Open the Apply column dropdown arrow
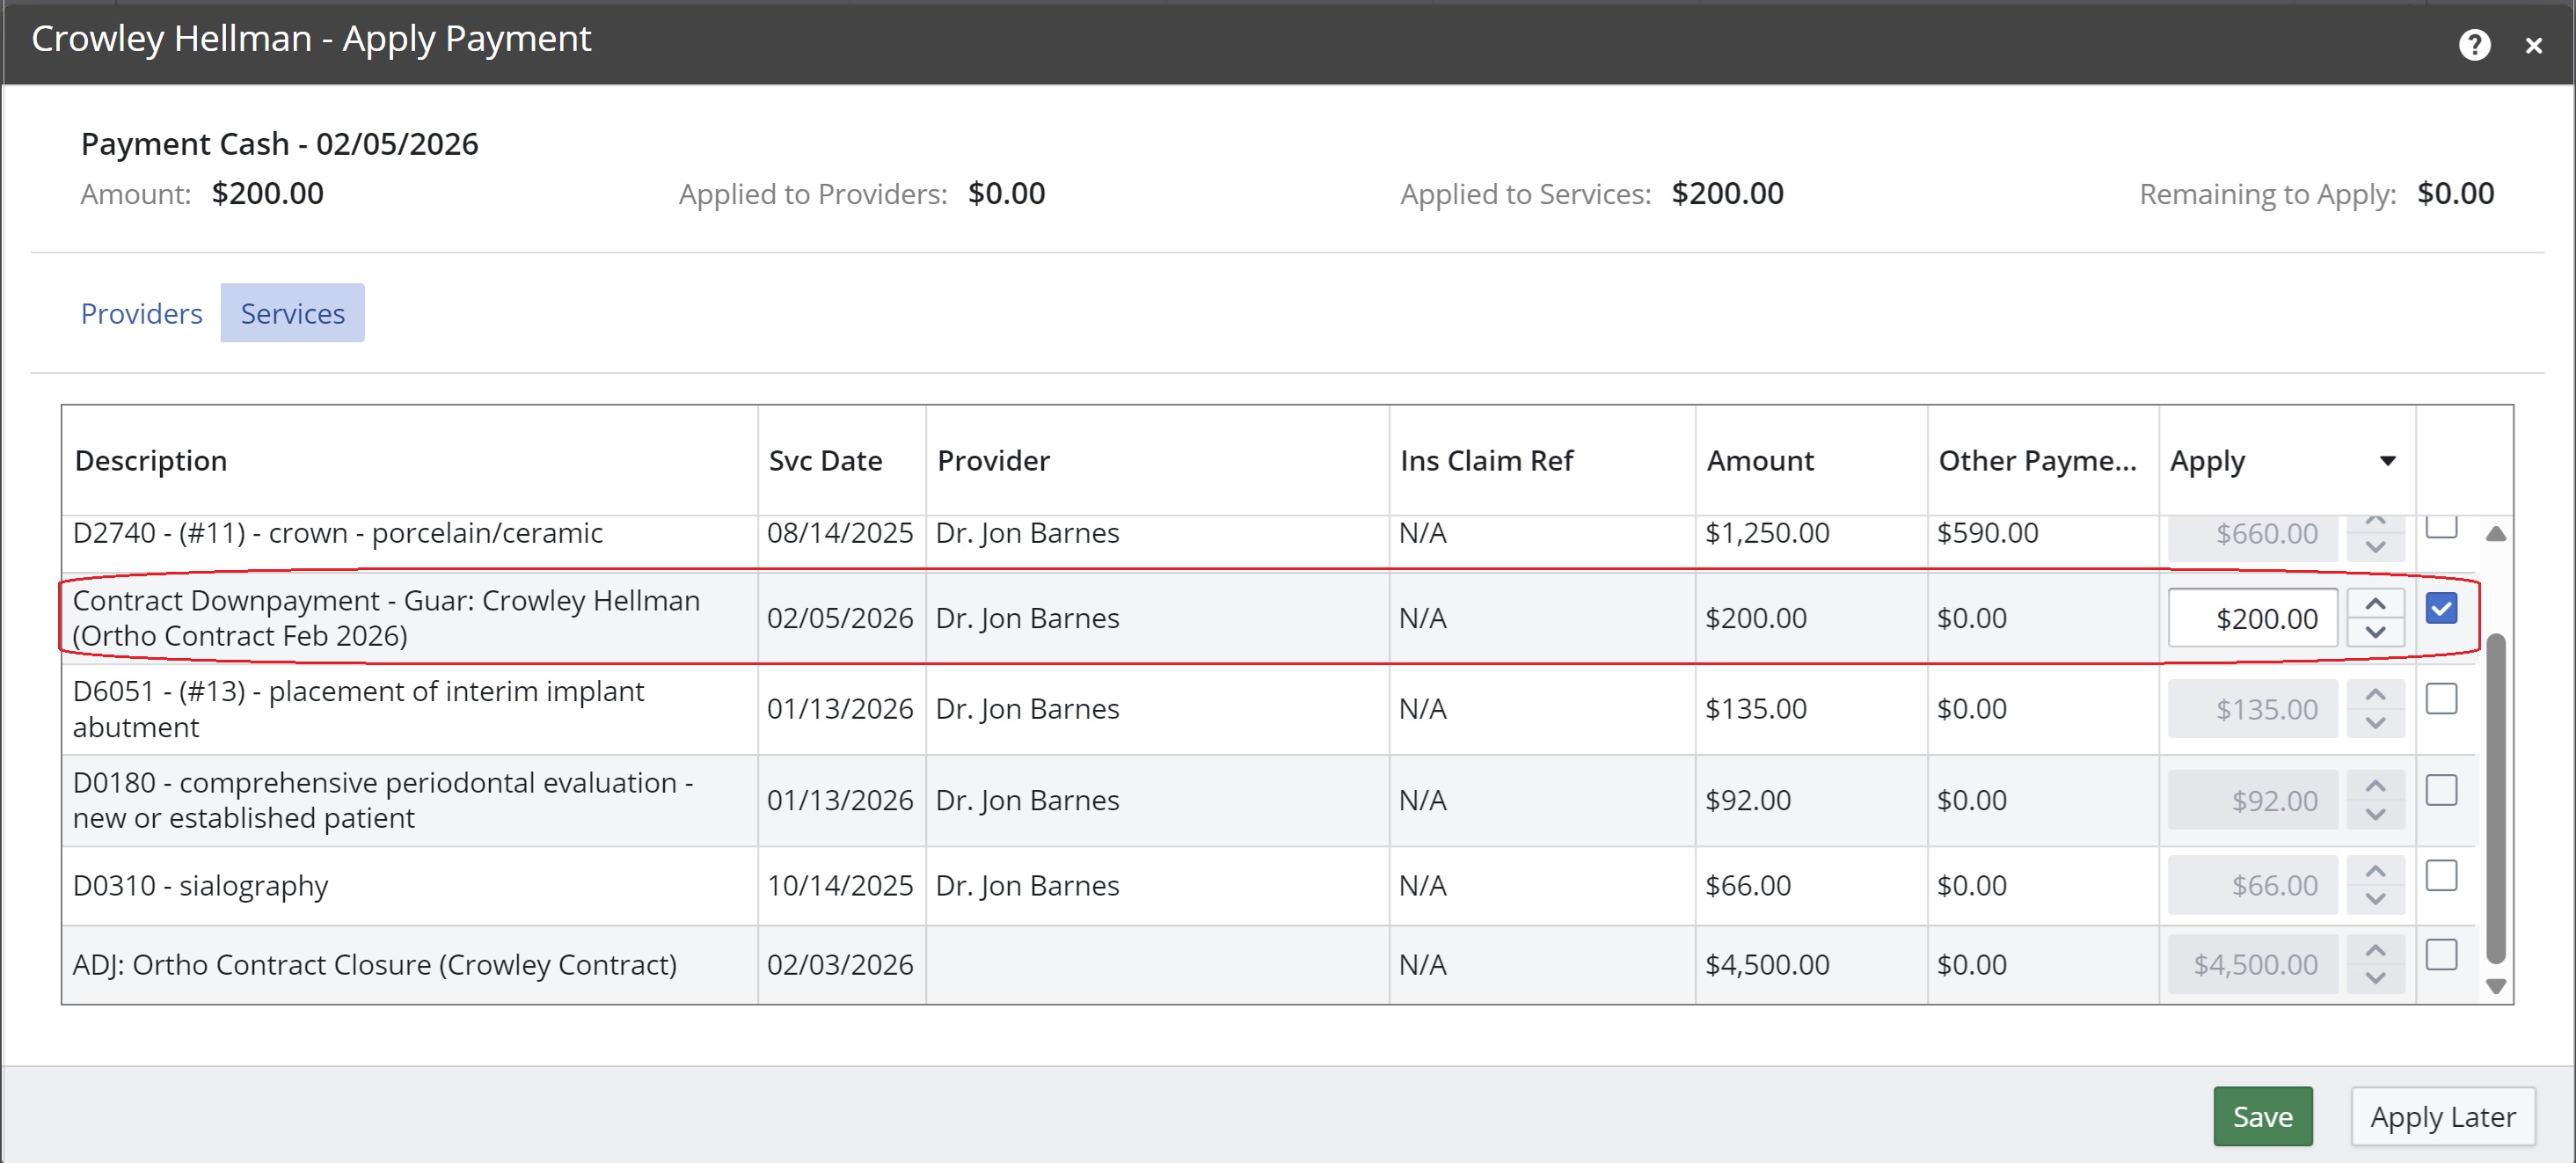Image resolution: width=2576 pixels, height=1163 pixels. [x=2387, y=461]
